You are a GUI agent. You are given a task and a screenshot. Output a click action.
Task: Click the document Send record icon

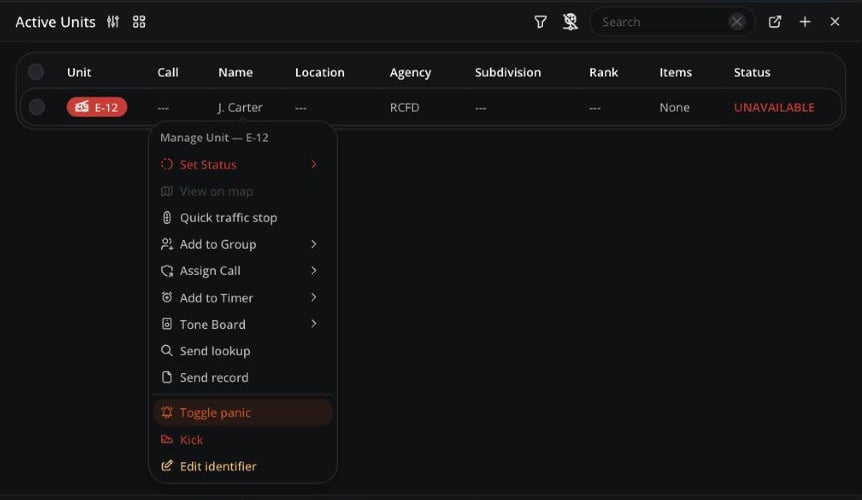(167, 377)
